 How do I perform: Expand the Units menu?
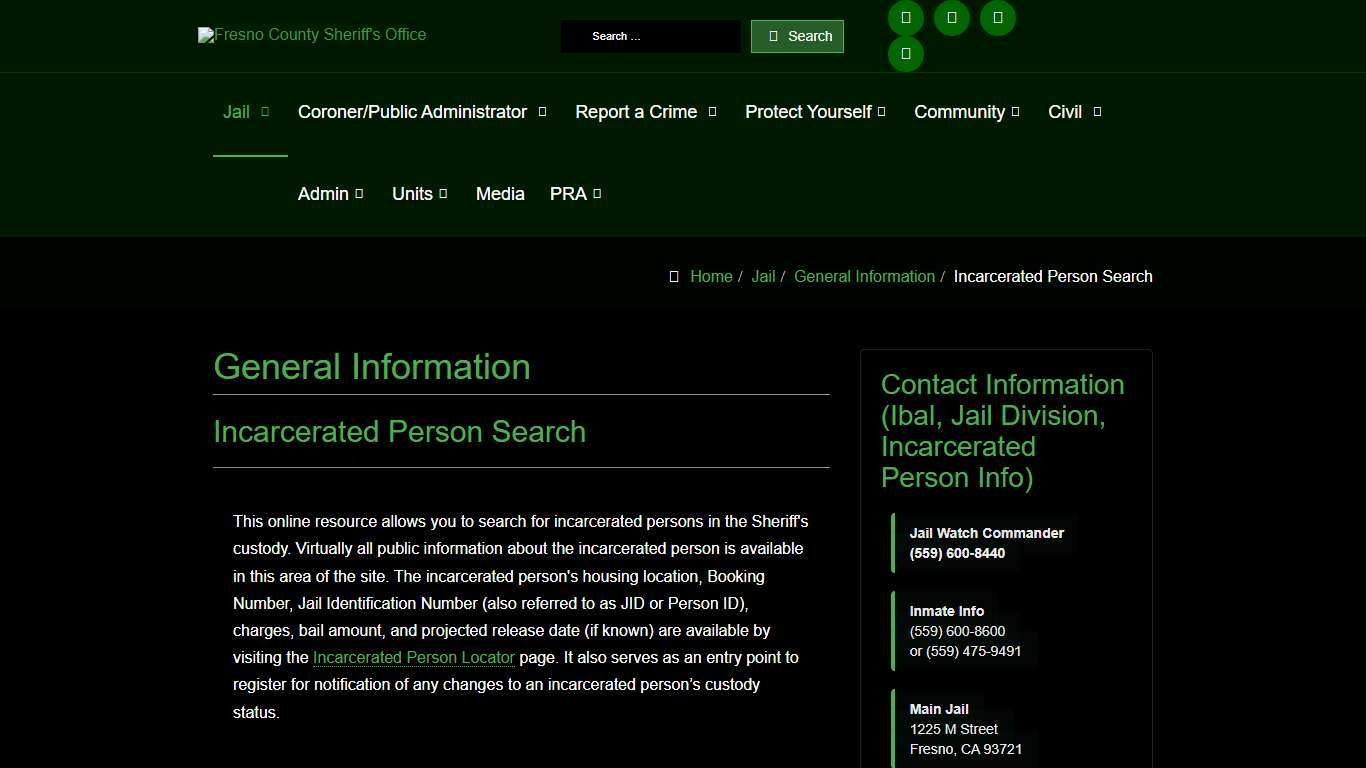click(x=413, y=193)
